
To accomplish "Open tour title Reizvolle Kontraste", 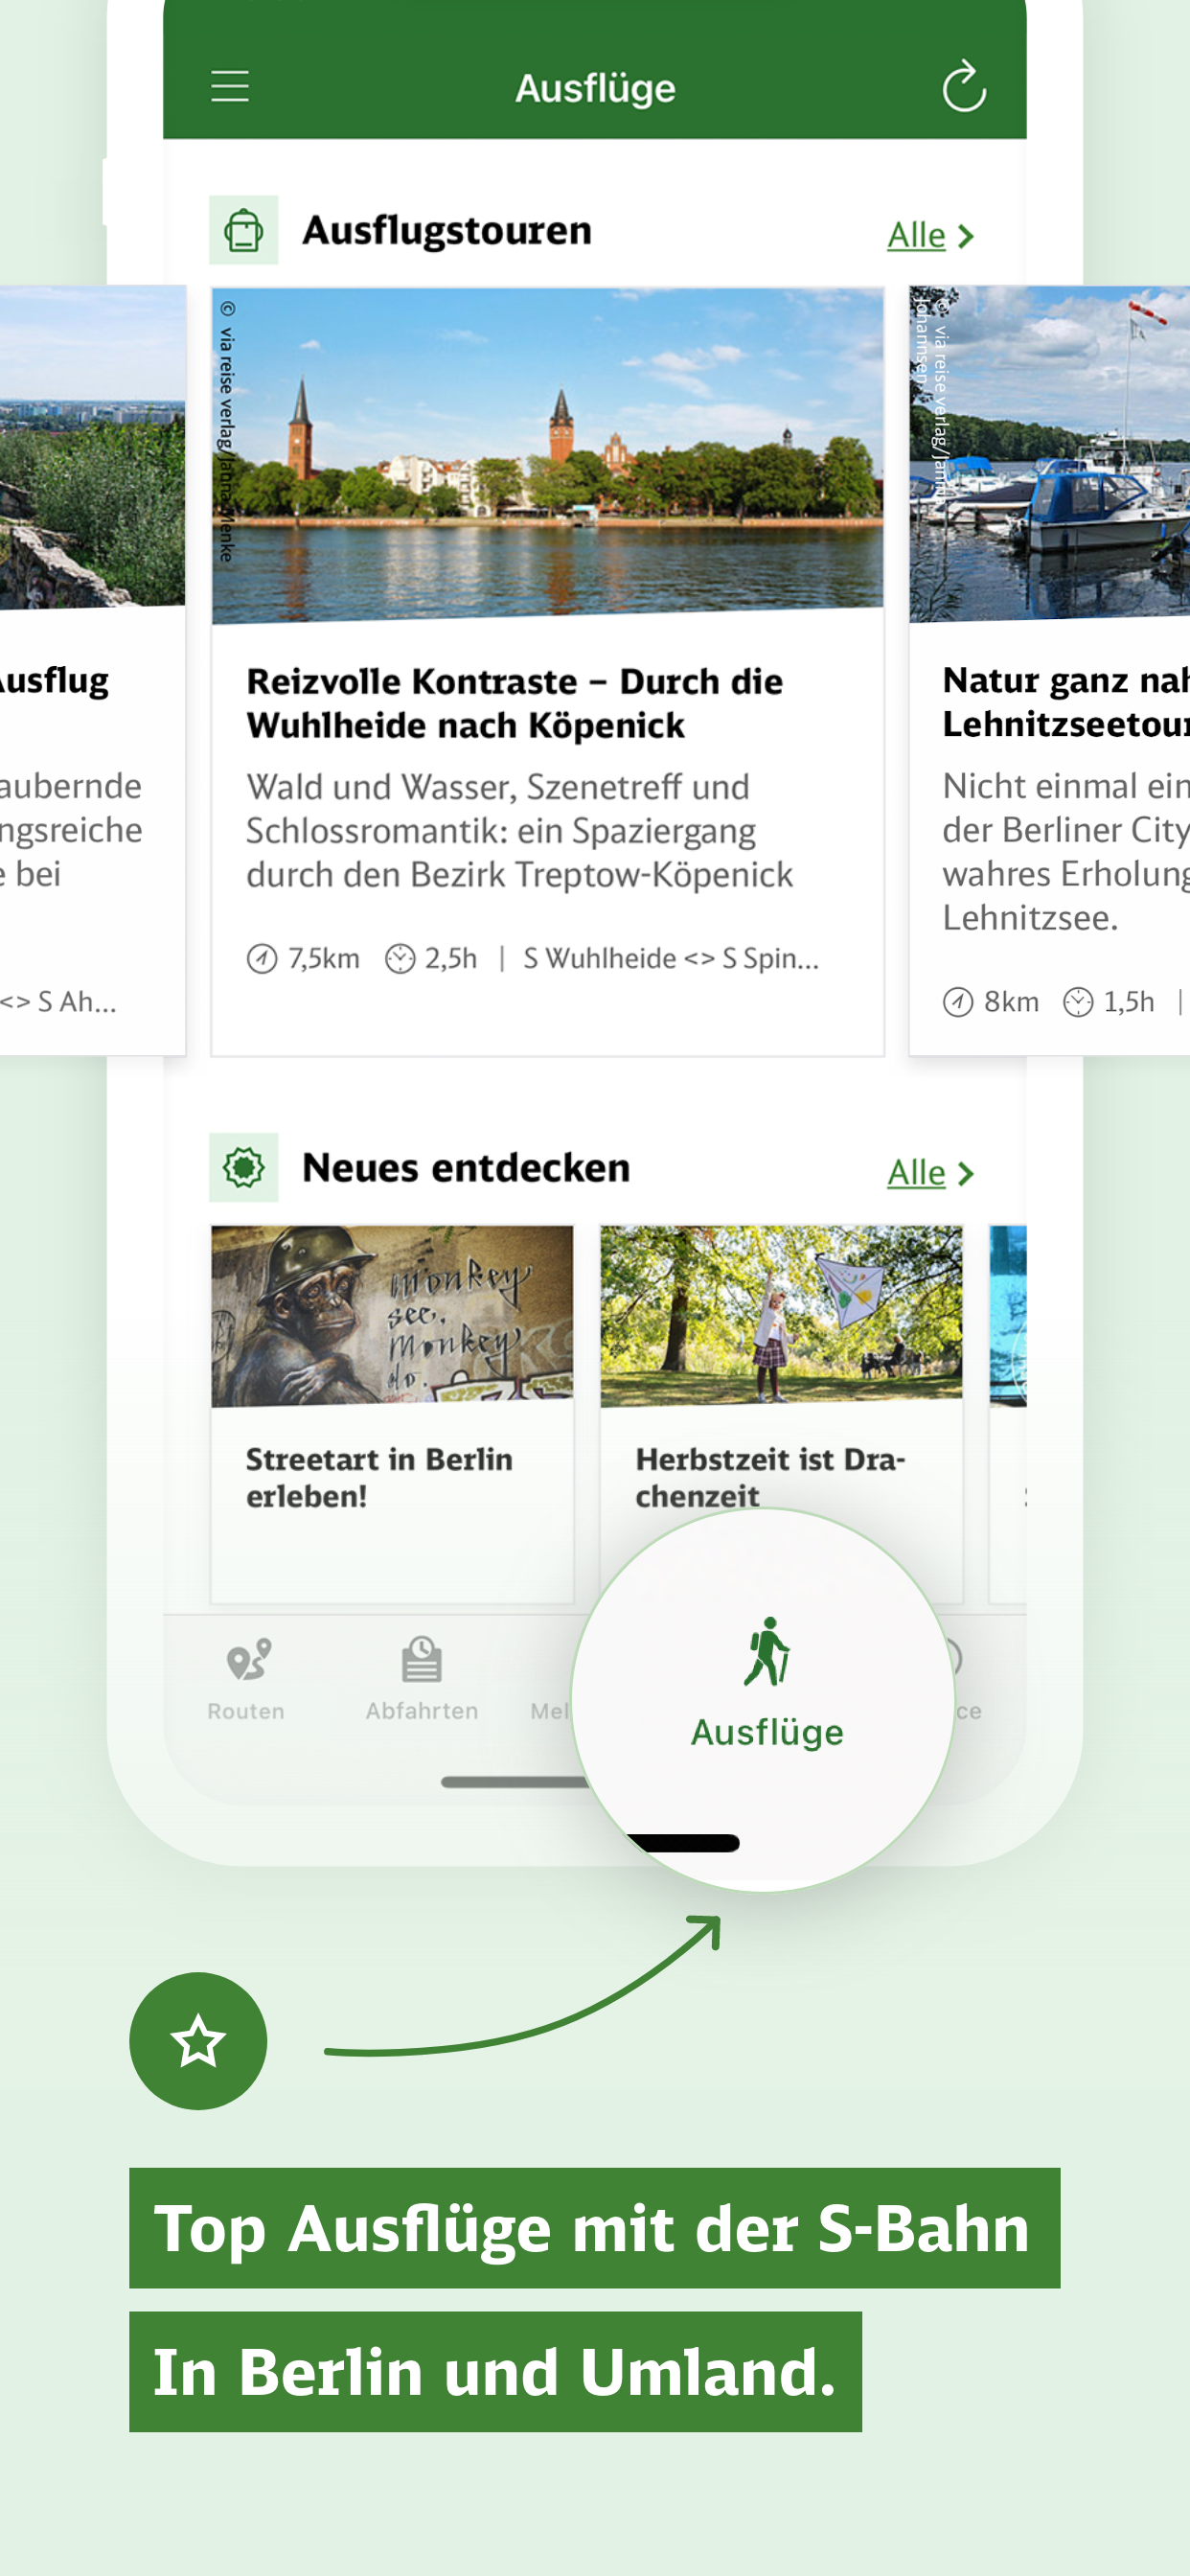I will pos(514,703).
